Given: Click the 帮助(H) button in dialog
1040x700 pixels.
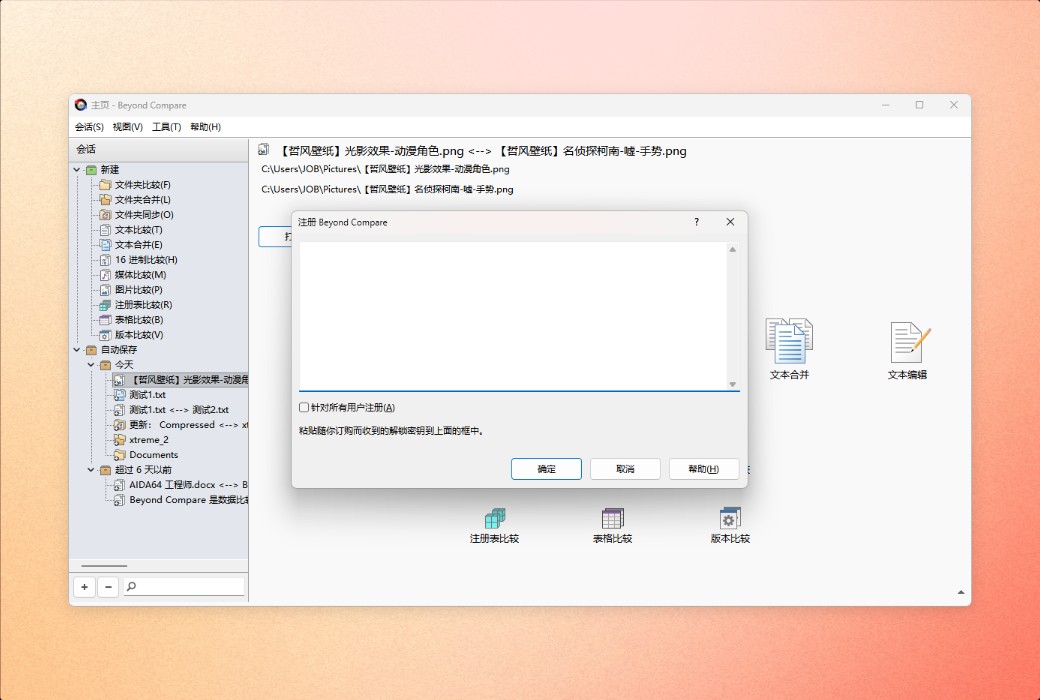Looking at the screenshot, I should click(x=704, y=468).
